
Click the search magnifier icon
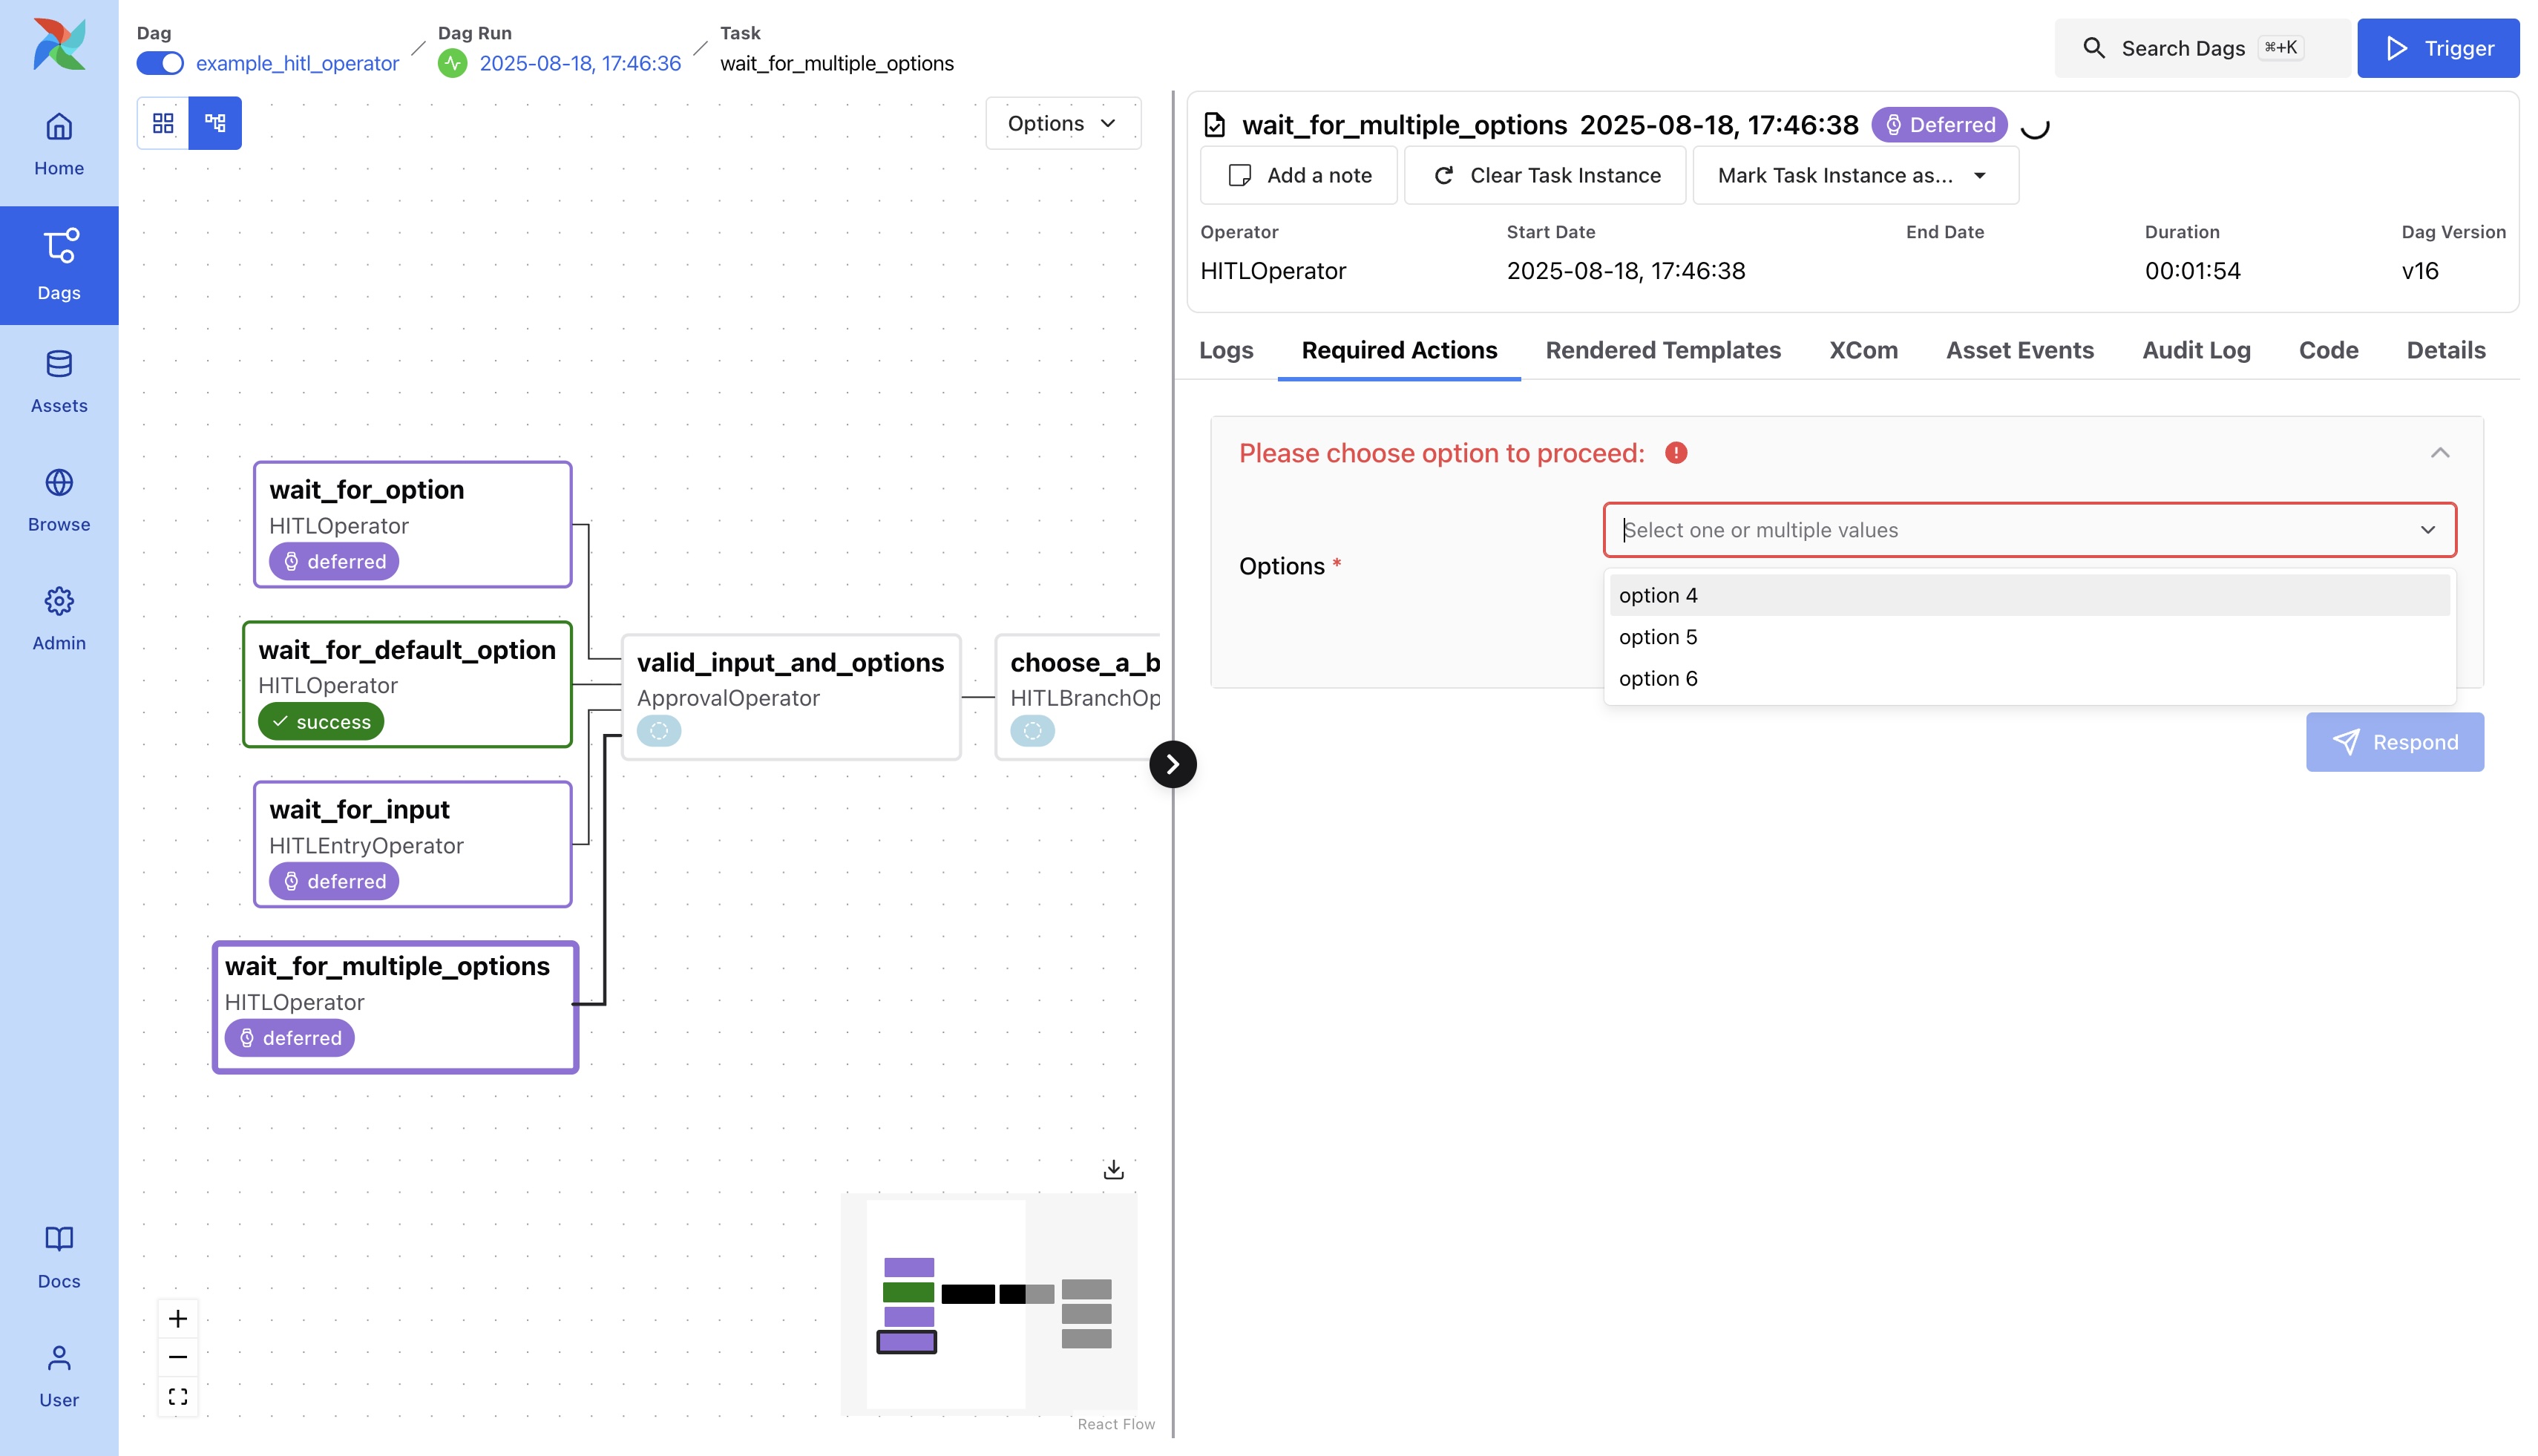(x=2093, y=48)
